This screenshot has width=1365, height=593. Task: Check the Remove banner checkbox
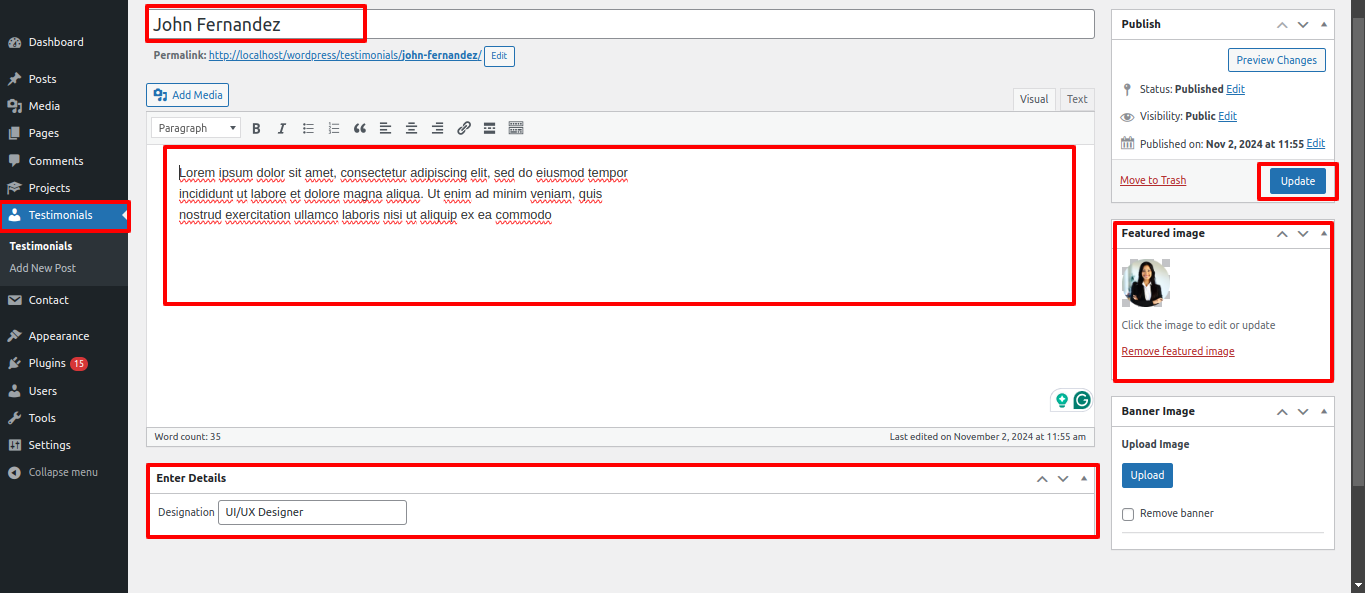pos(1128,514)
